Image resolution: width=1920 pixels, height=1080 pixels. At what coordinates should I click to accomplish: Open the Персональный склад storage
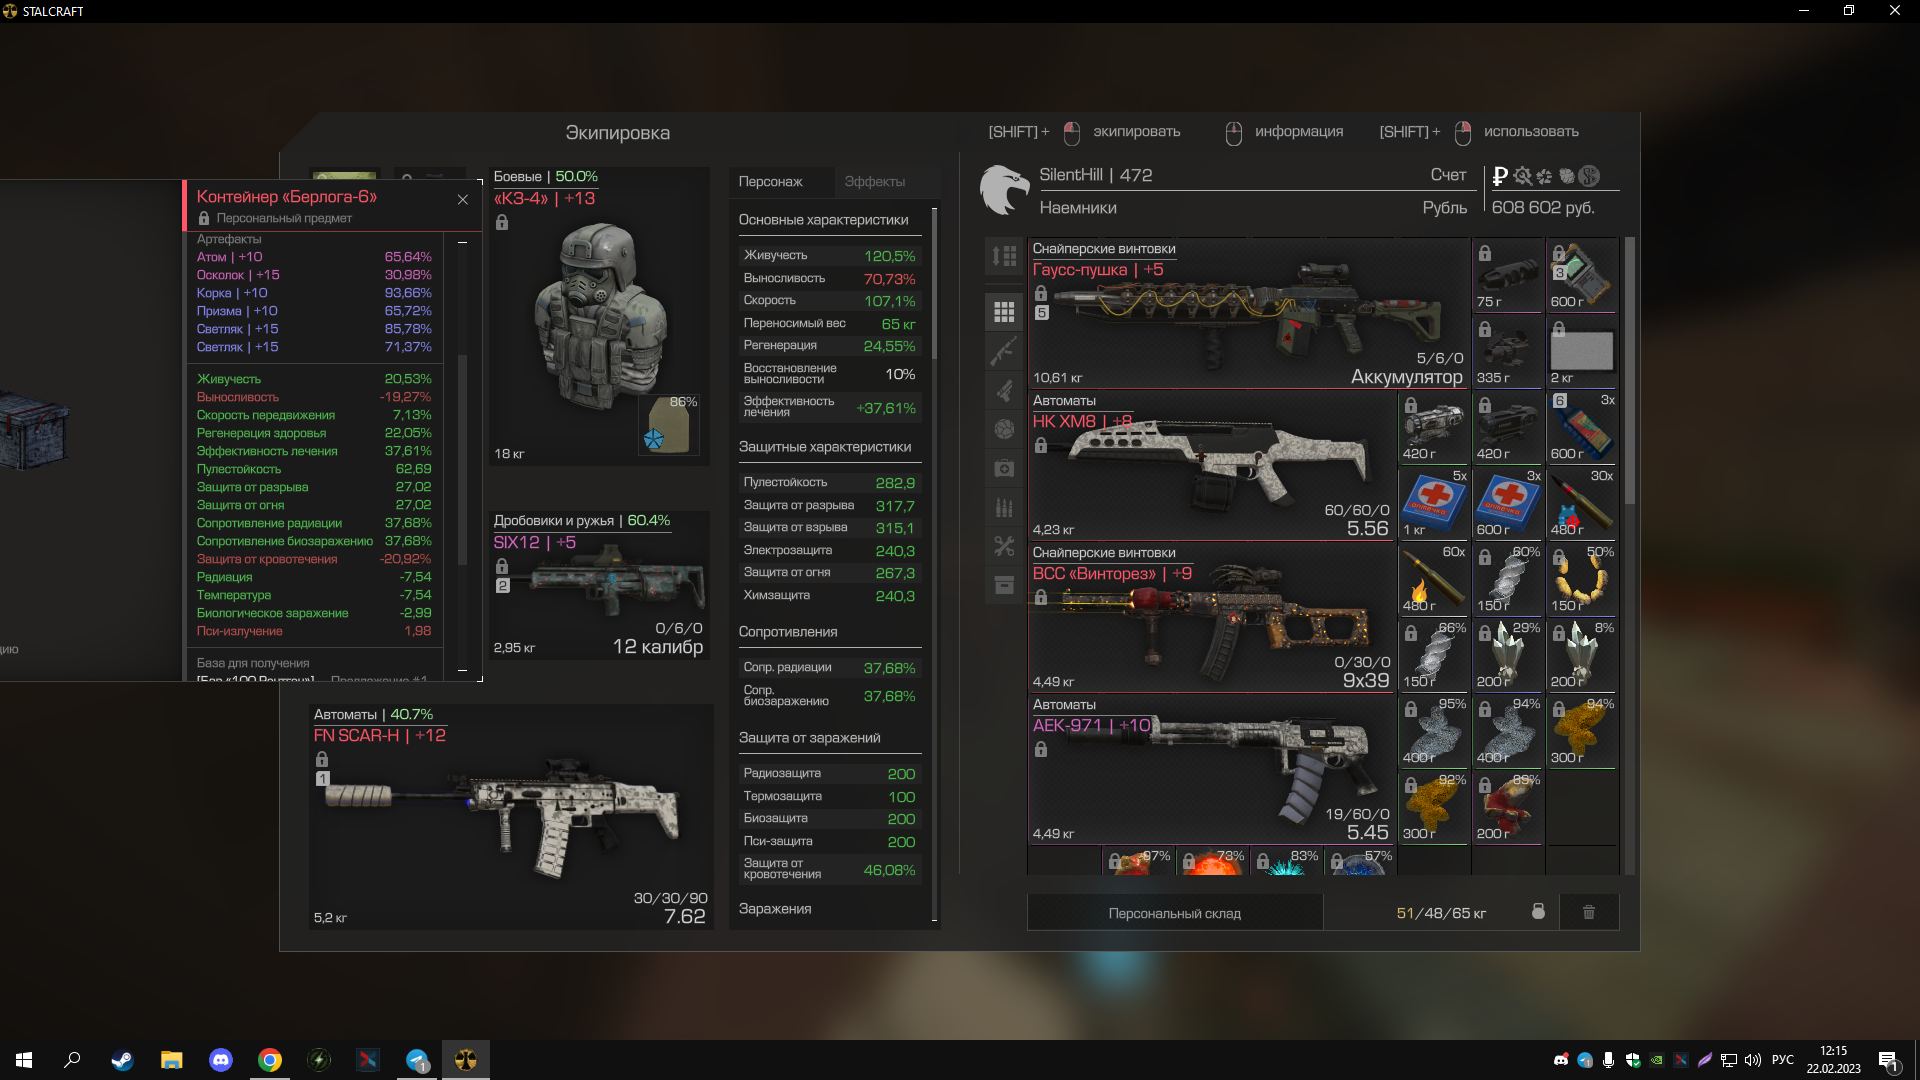[x=1175, y=913]
